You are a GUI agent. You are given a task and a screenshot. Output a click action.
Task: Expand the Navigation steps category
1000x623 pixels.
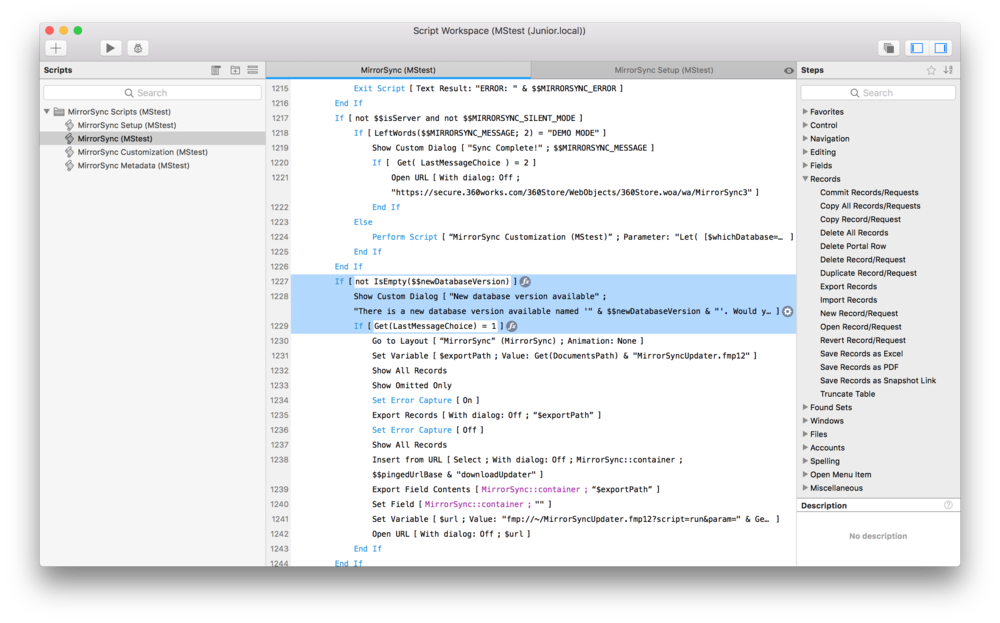[806, 139]
